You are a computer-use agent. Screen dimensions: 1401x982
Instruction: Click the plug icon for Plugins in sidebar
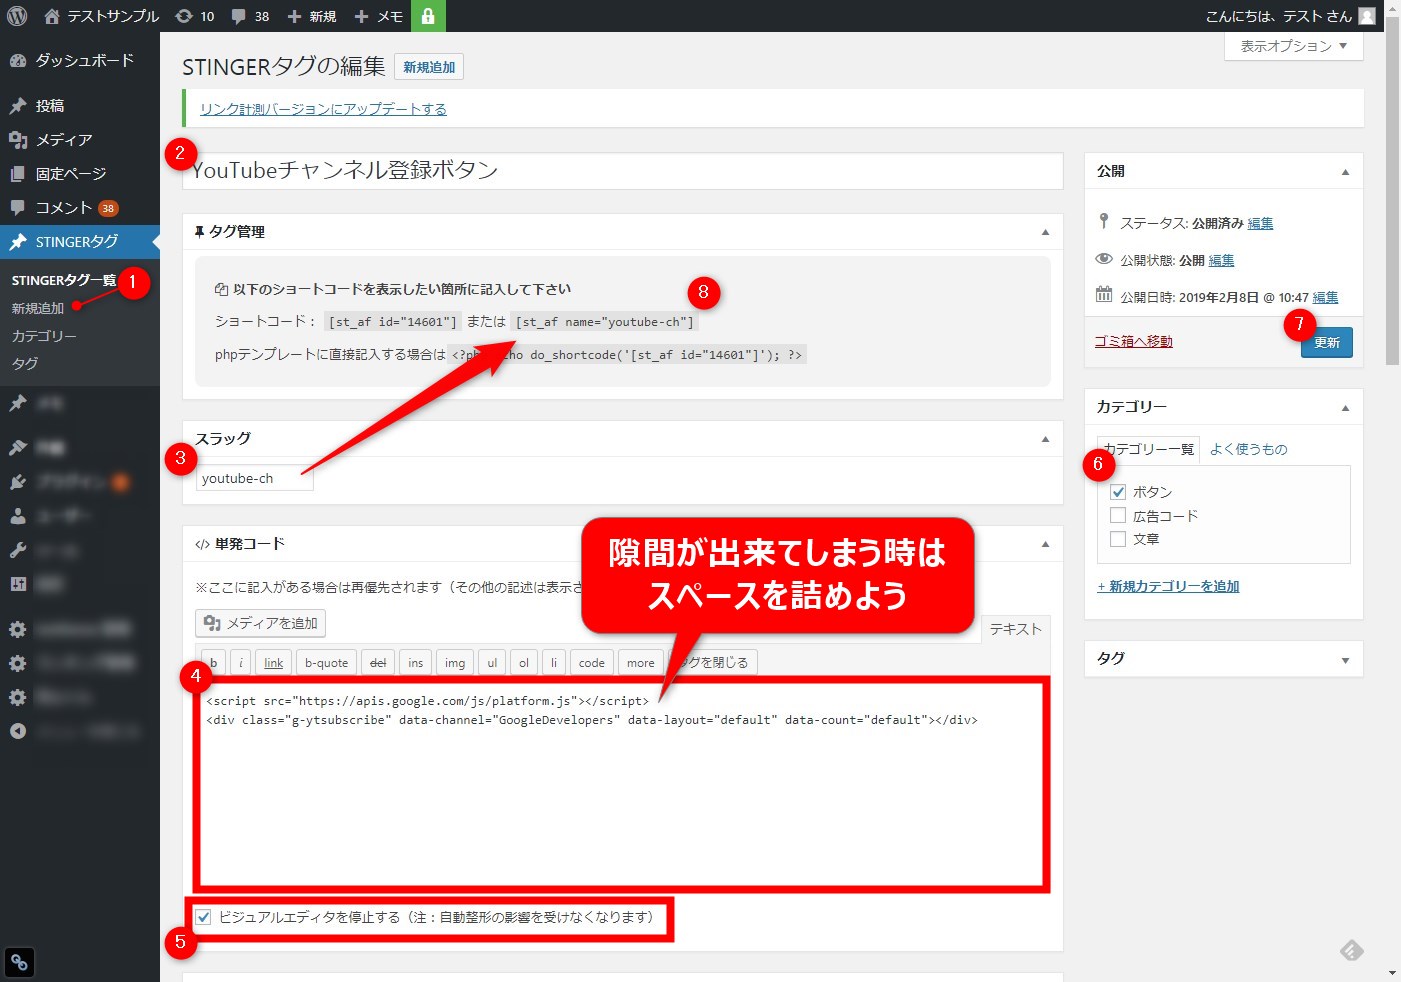(x=18, y=482)
